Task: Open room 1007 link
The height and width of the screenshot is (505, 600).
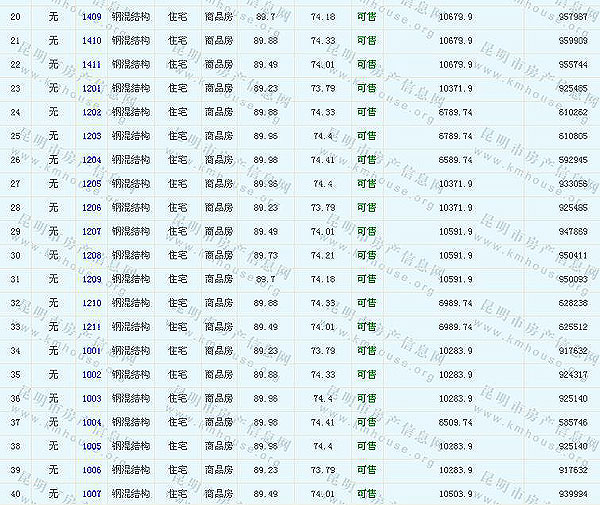Action: [x=91, y=494]
